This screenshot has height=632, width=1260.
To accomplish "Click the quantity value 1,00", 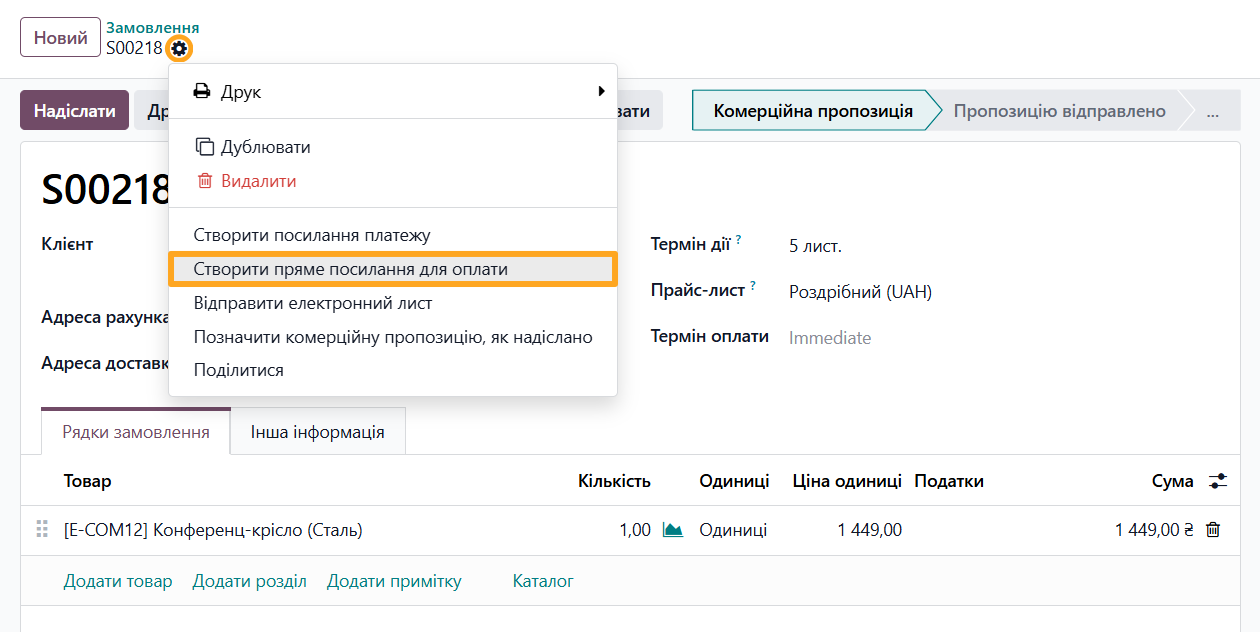I will tap(635, 530).
